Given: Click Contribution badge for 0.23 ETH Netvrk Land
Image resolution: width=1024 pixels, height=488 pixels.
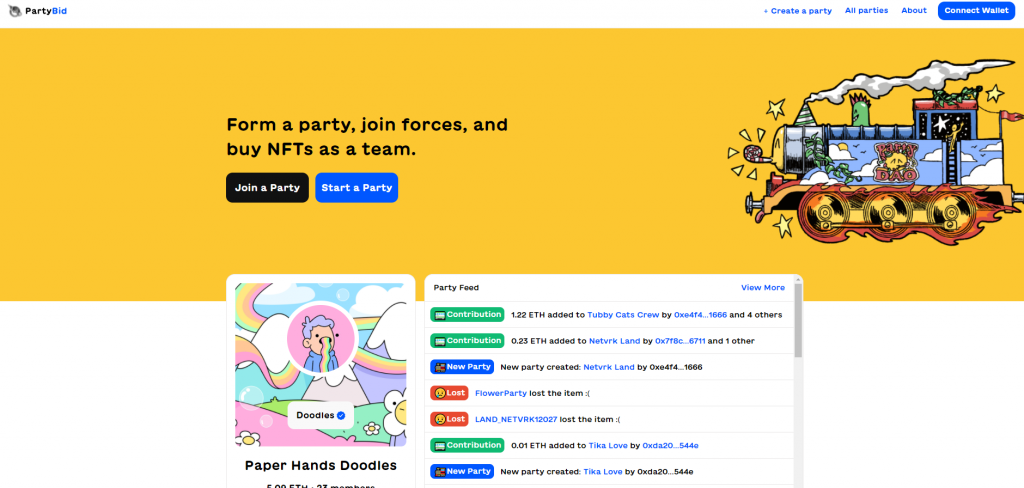Looking at the screenshot, I should [x=467, y=340].
